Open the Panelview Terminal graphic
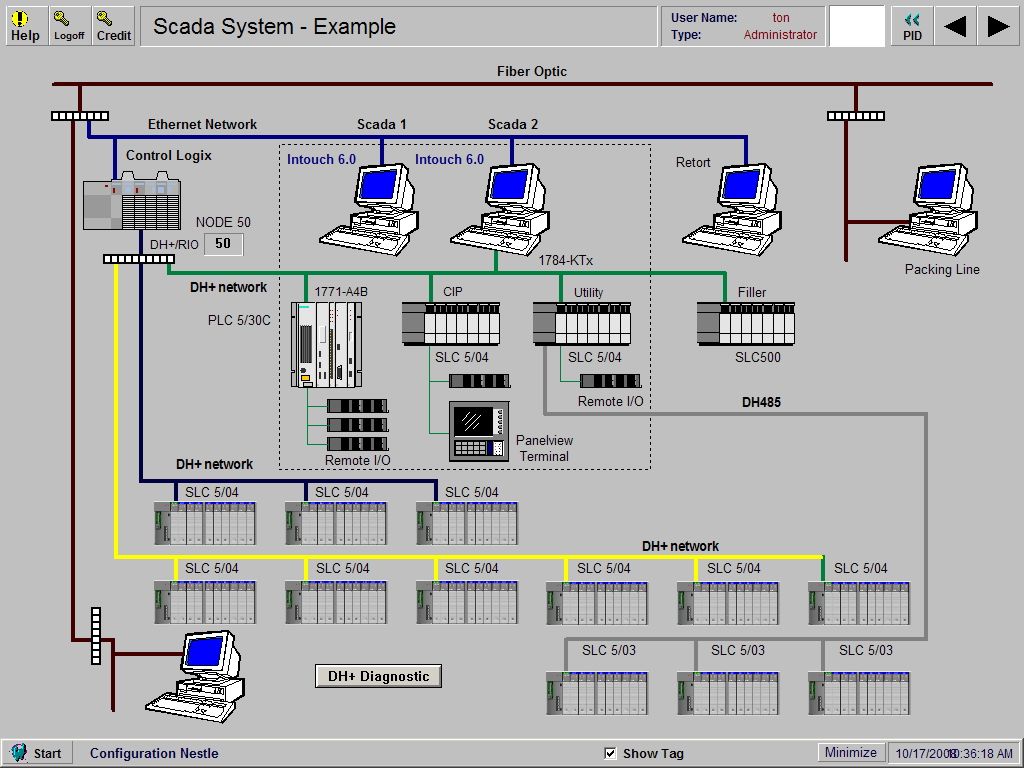The height and width of the screenshot is (768, 1024). pyautogui.click(x=477, y=423)
